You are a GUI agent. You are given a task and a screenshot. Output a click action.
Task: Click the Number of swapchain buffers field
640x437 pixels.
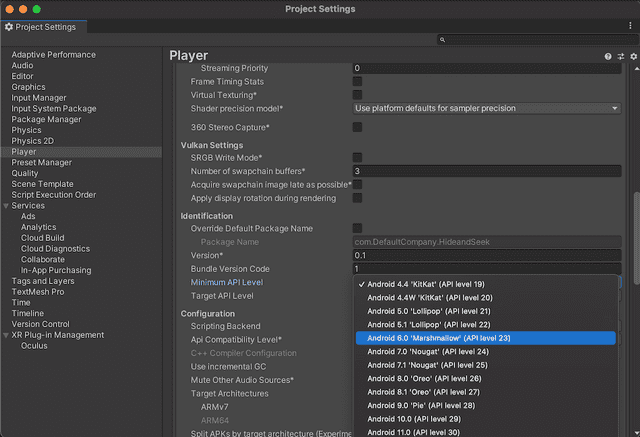pyautogui.click(x=486, y=171)
